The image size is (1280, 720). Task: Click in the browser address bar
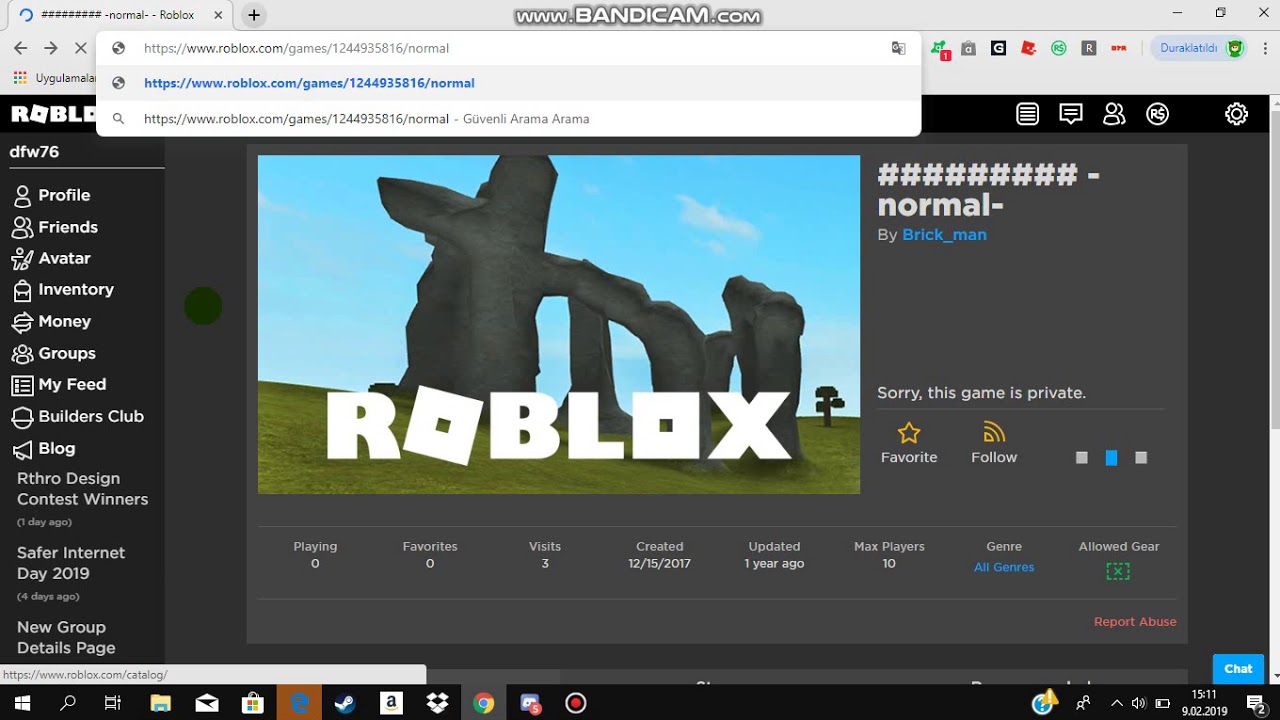point(510,48)
